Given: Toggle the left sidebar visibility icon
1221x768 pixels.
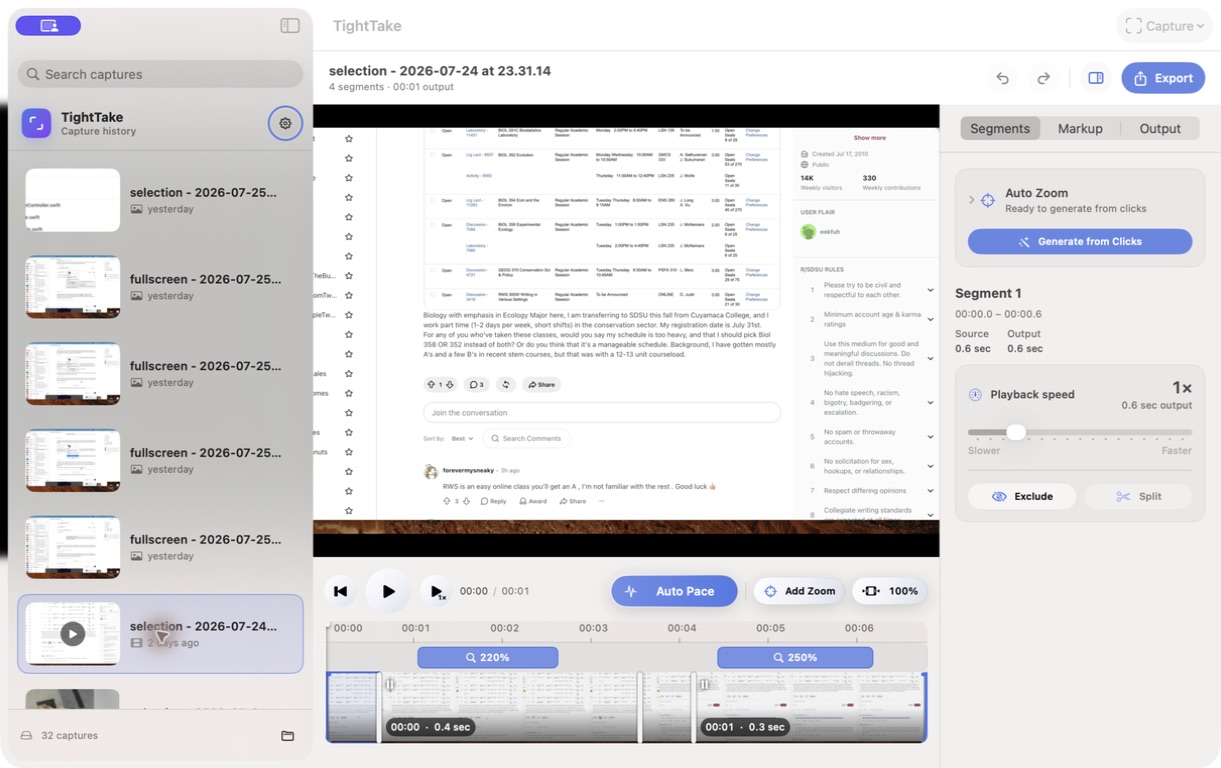Looking at the screenshot, I should pyautogui.click(x=290, y=26).
